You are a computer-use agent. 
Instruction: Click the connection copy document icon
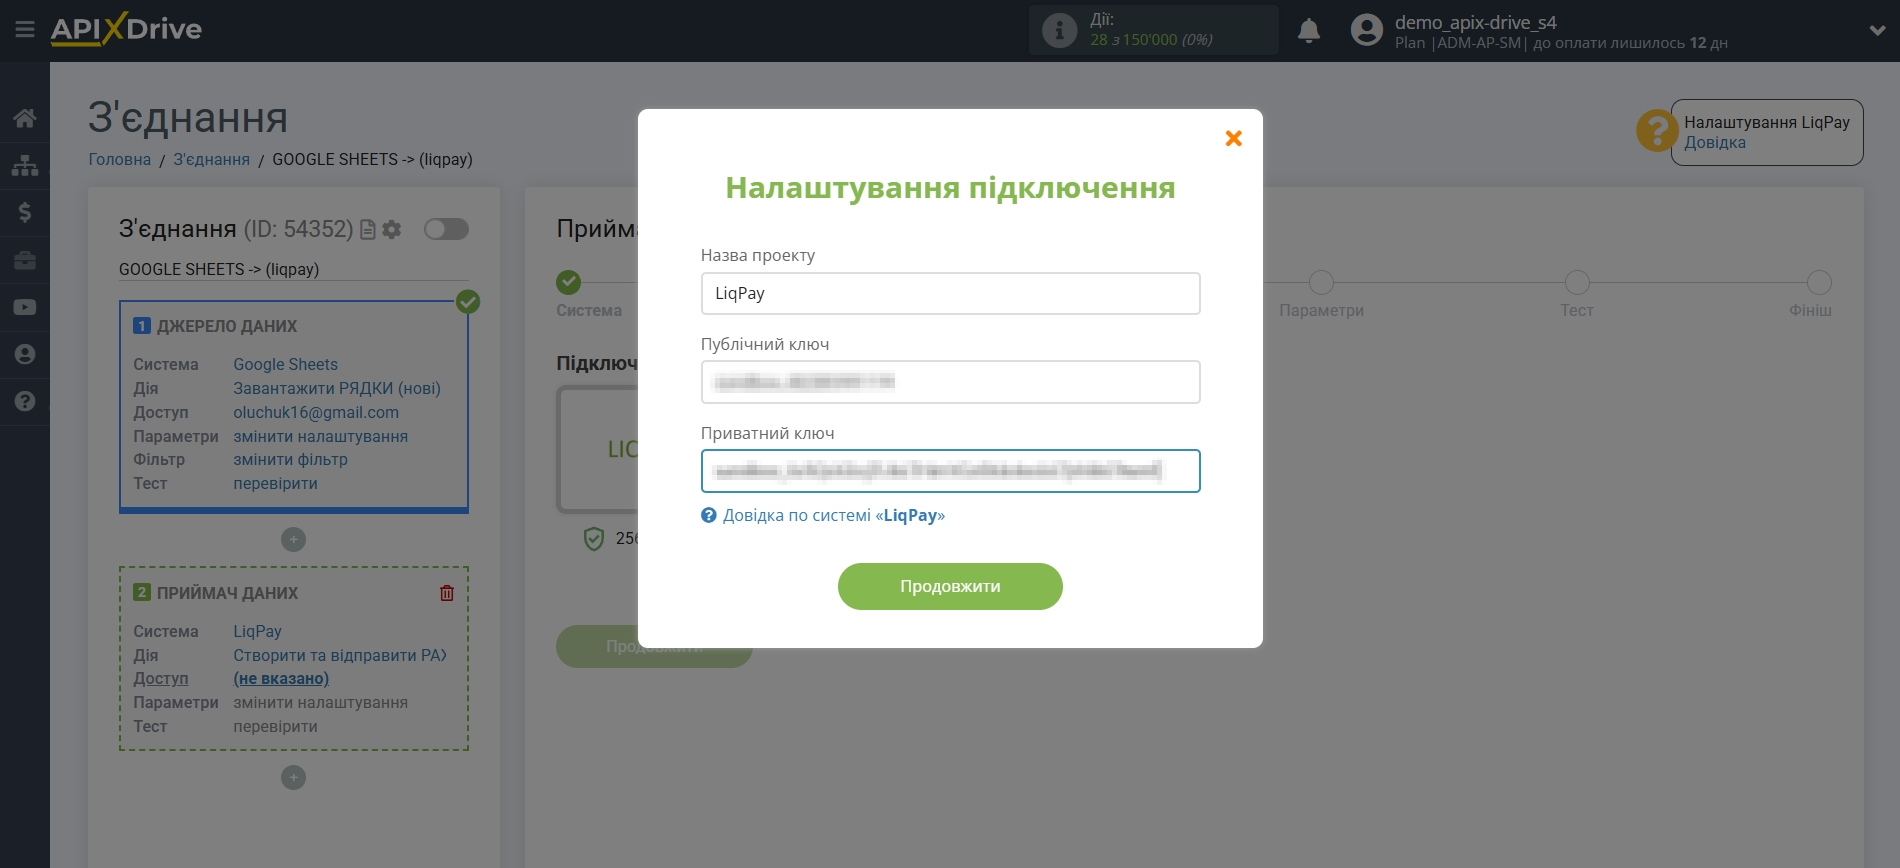(x=368, y=229)
